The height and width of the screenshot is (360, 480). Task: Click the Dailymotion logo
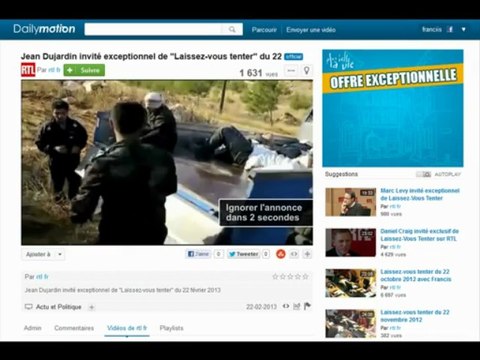pos(44,29)
